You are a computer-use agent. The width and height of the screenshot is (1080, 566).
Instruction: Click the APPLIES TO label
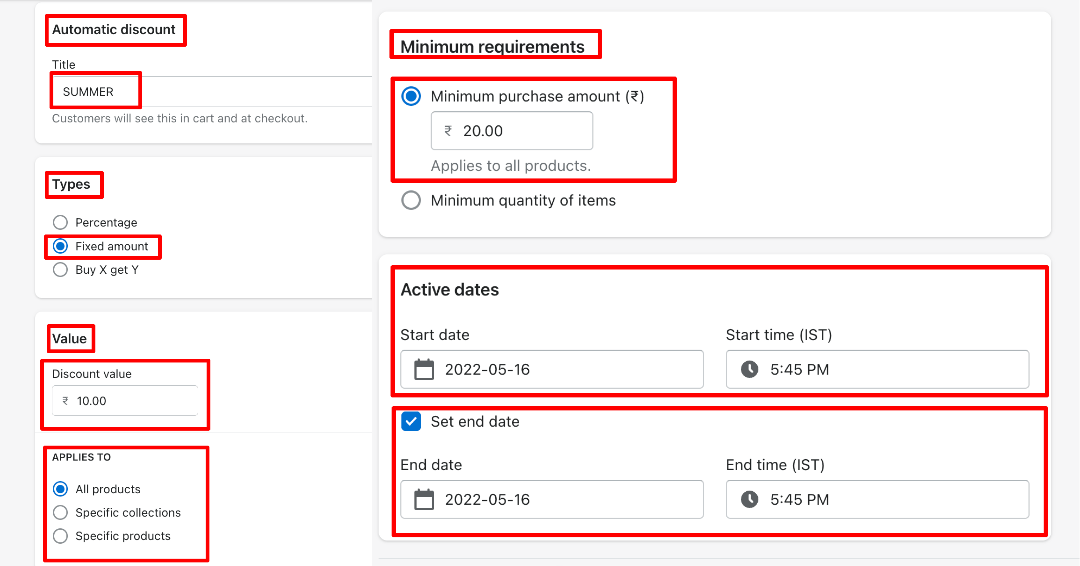pyautogui.click(x=81, y=457)
